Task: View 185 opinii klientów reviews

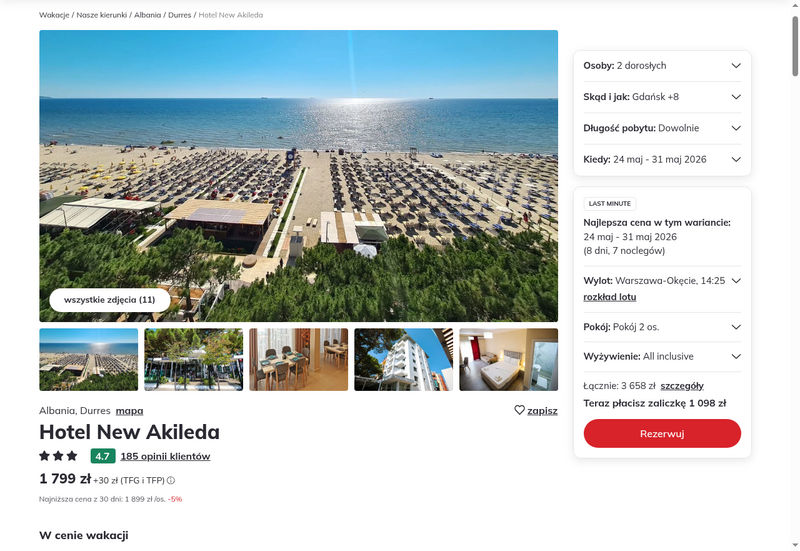Action: point(165,456)
